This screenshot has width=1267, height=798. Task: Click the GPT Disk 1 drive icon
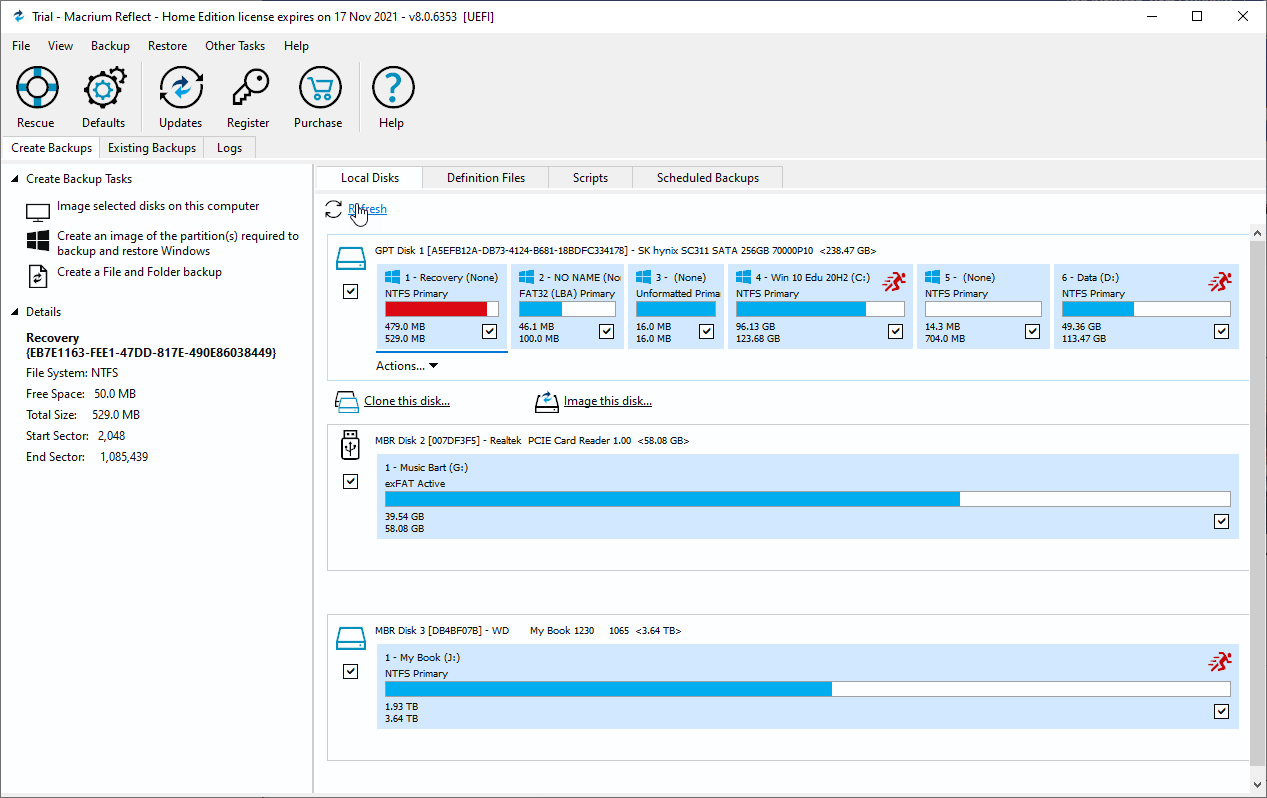[351, 259]
